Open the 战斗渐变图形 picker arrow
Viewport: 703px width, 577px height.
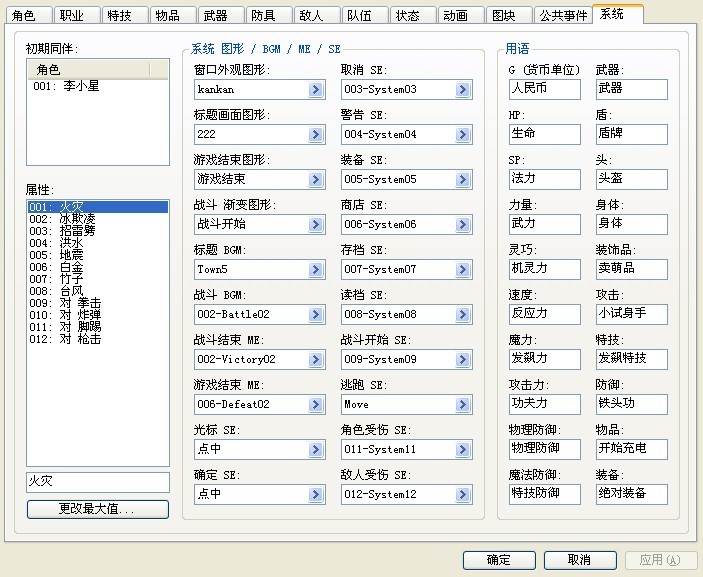[316, 224]
